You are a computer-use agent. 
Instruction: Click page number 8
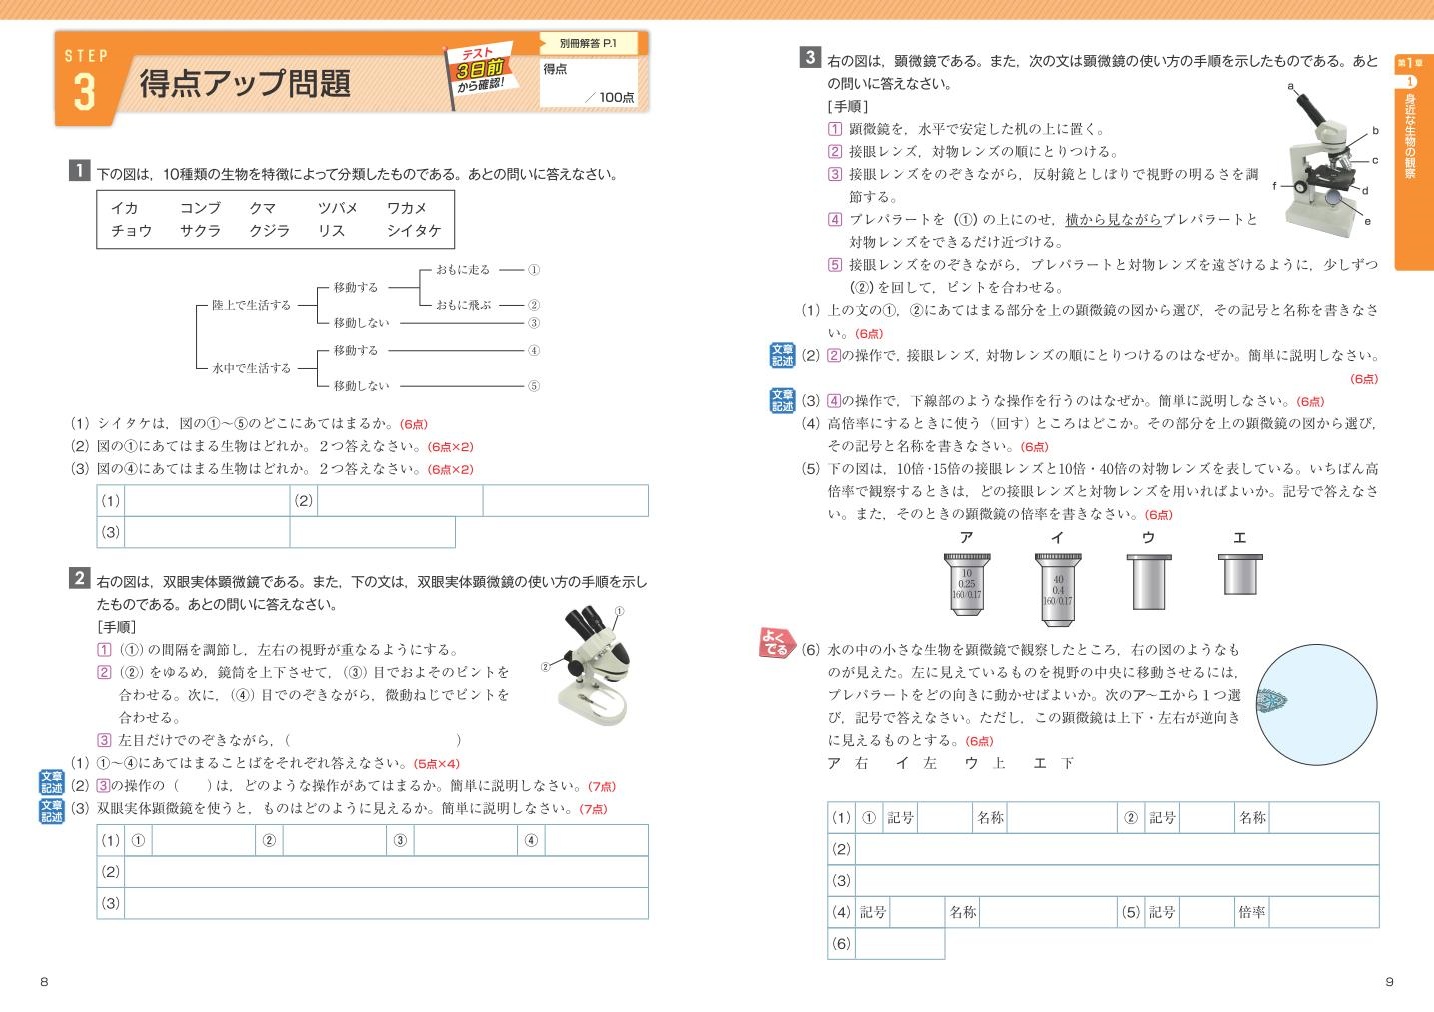point(44,982)
